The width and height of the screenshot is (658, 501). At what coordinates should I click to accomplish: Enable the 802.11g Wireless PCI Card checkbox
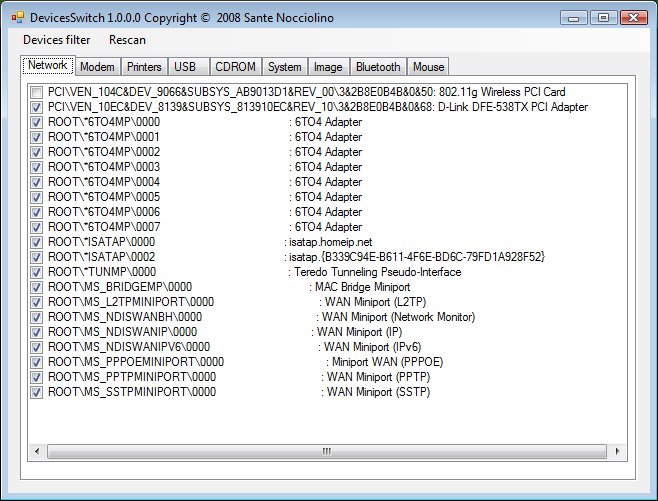(37, 92)
